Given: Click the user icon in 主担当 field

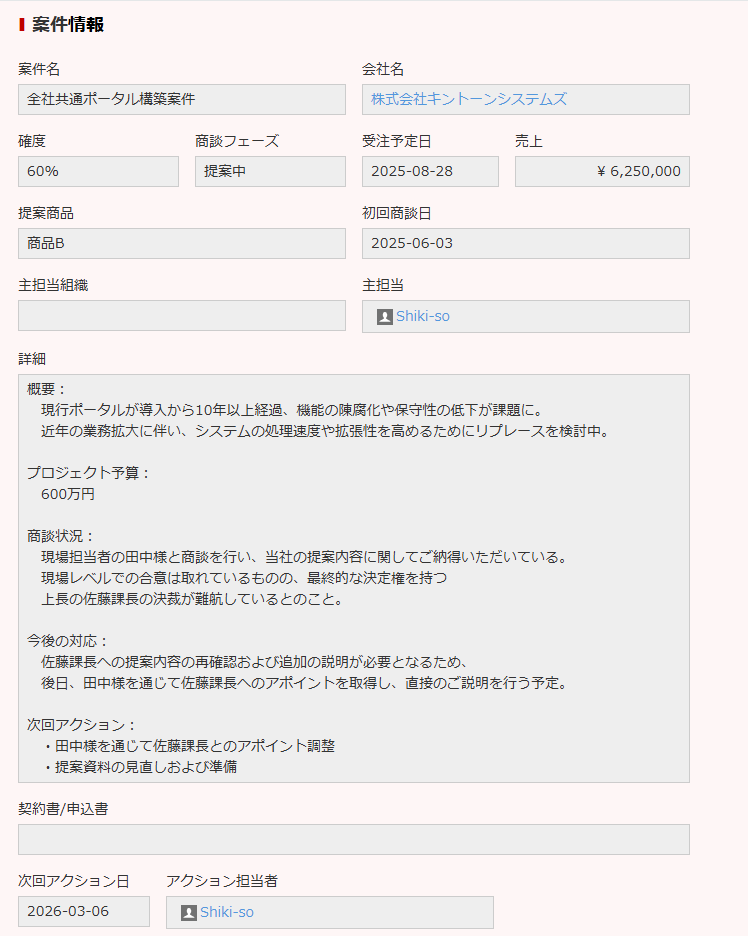Looking at the screenshot, I should point(384,317).
